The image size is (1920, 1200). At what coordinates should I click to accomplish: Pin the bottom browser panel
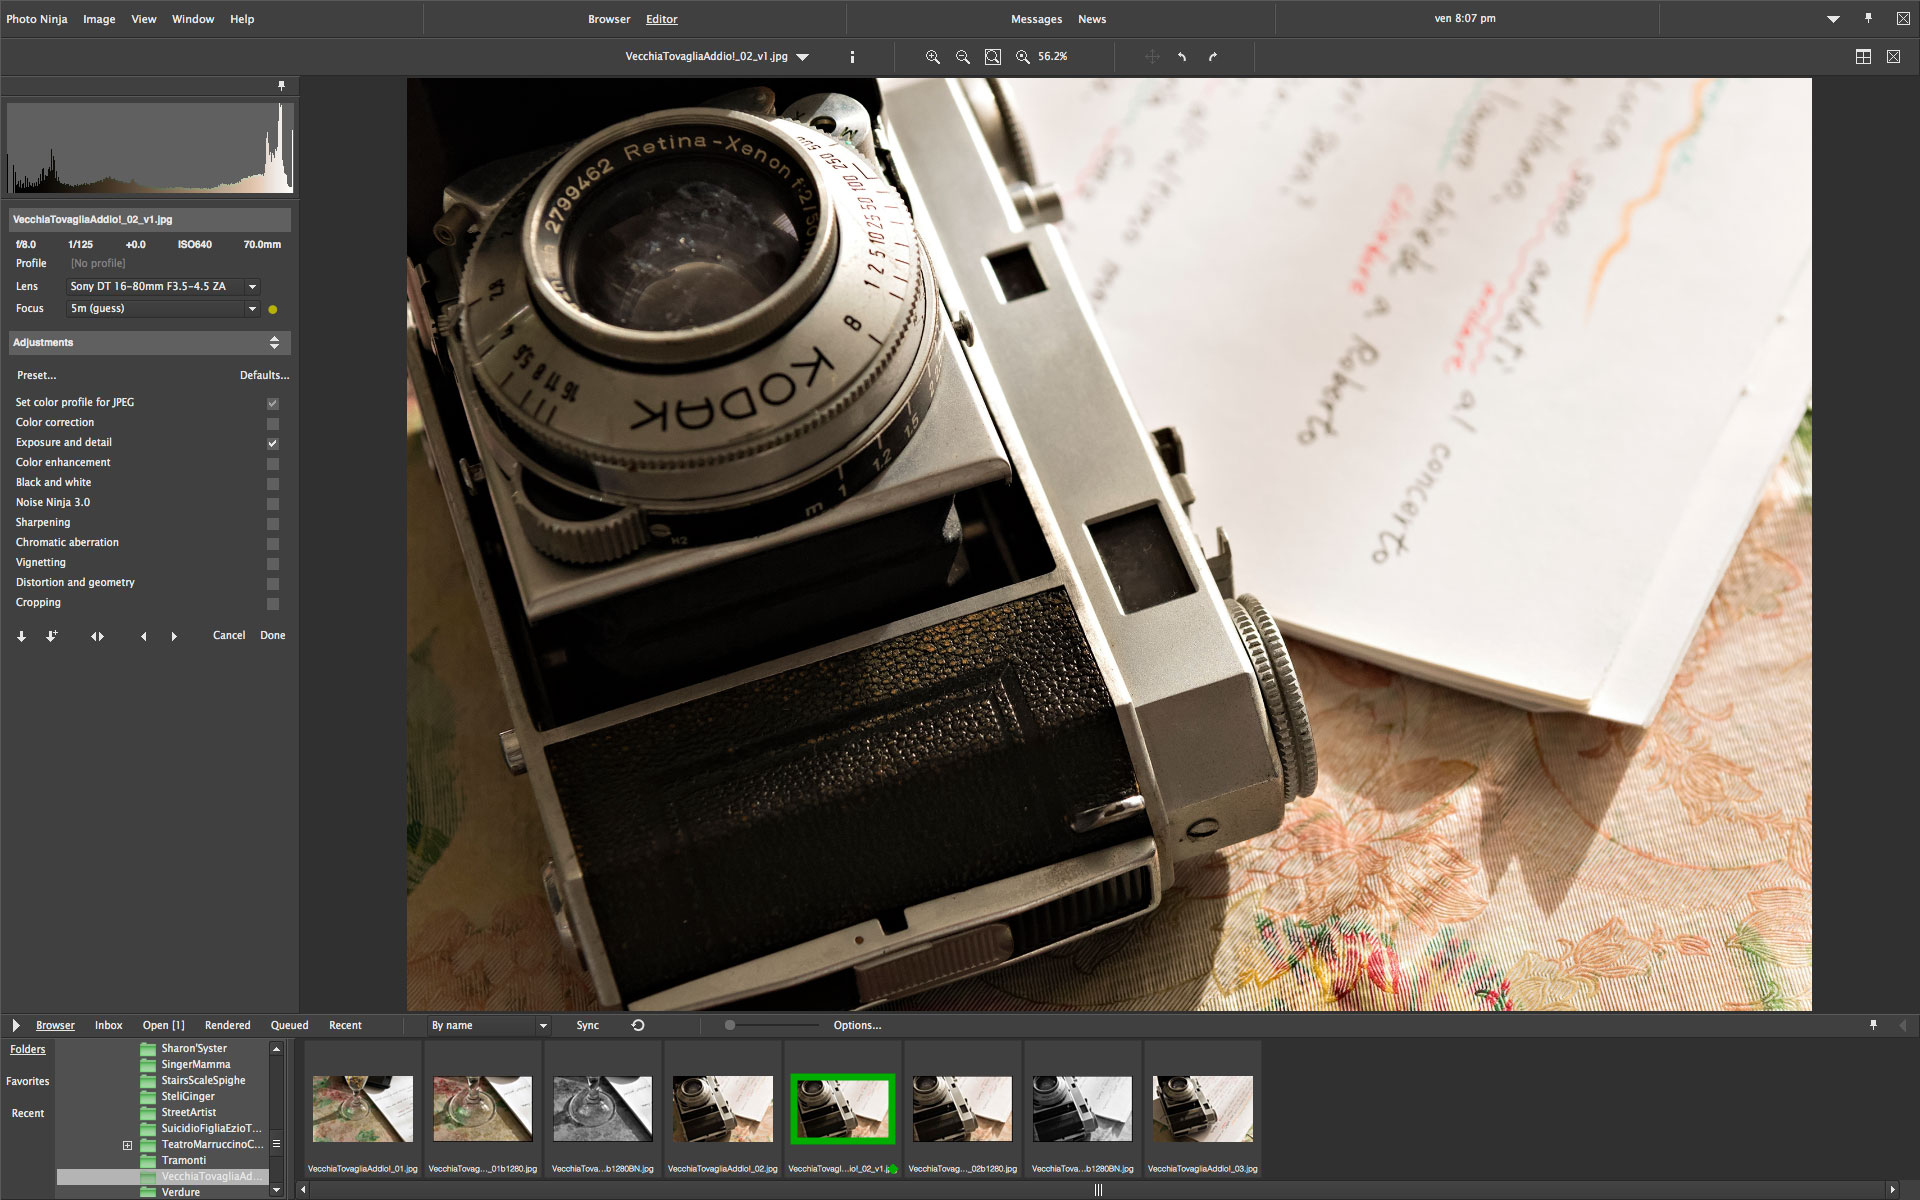pyautogui.click(x=1873, y=1025)
